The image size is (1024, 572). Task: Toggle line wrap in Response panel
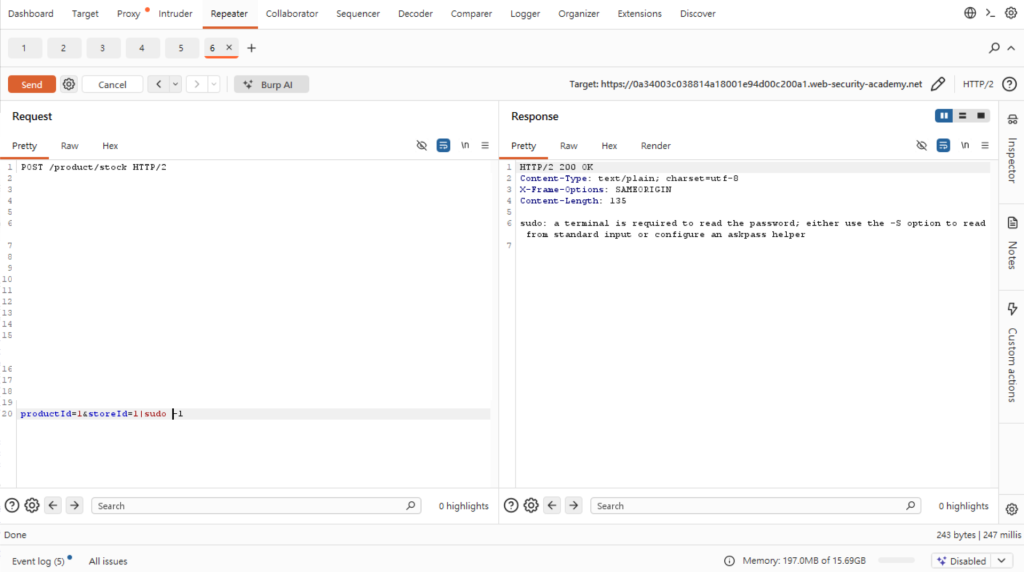coord(943,145)
